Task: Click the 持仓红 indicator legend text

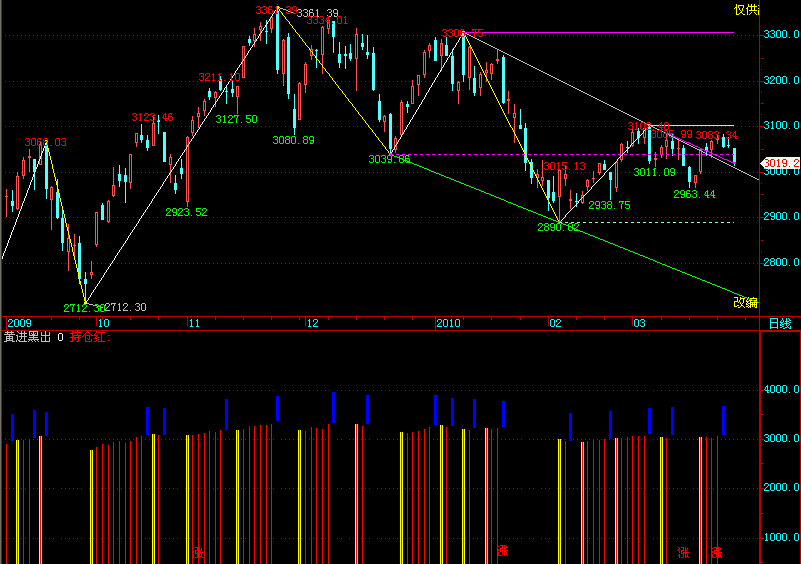Action: (89, 337)
